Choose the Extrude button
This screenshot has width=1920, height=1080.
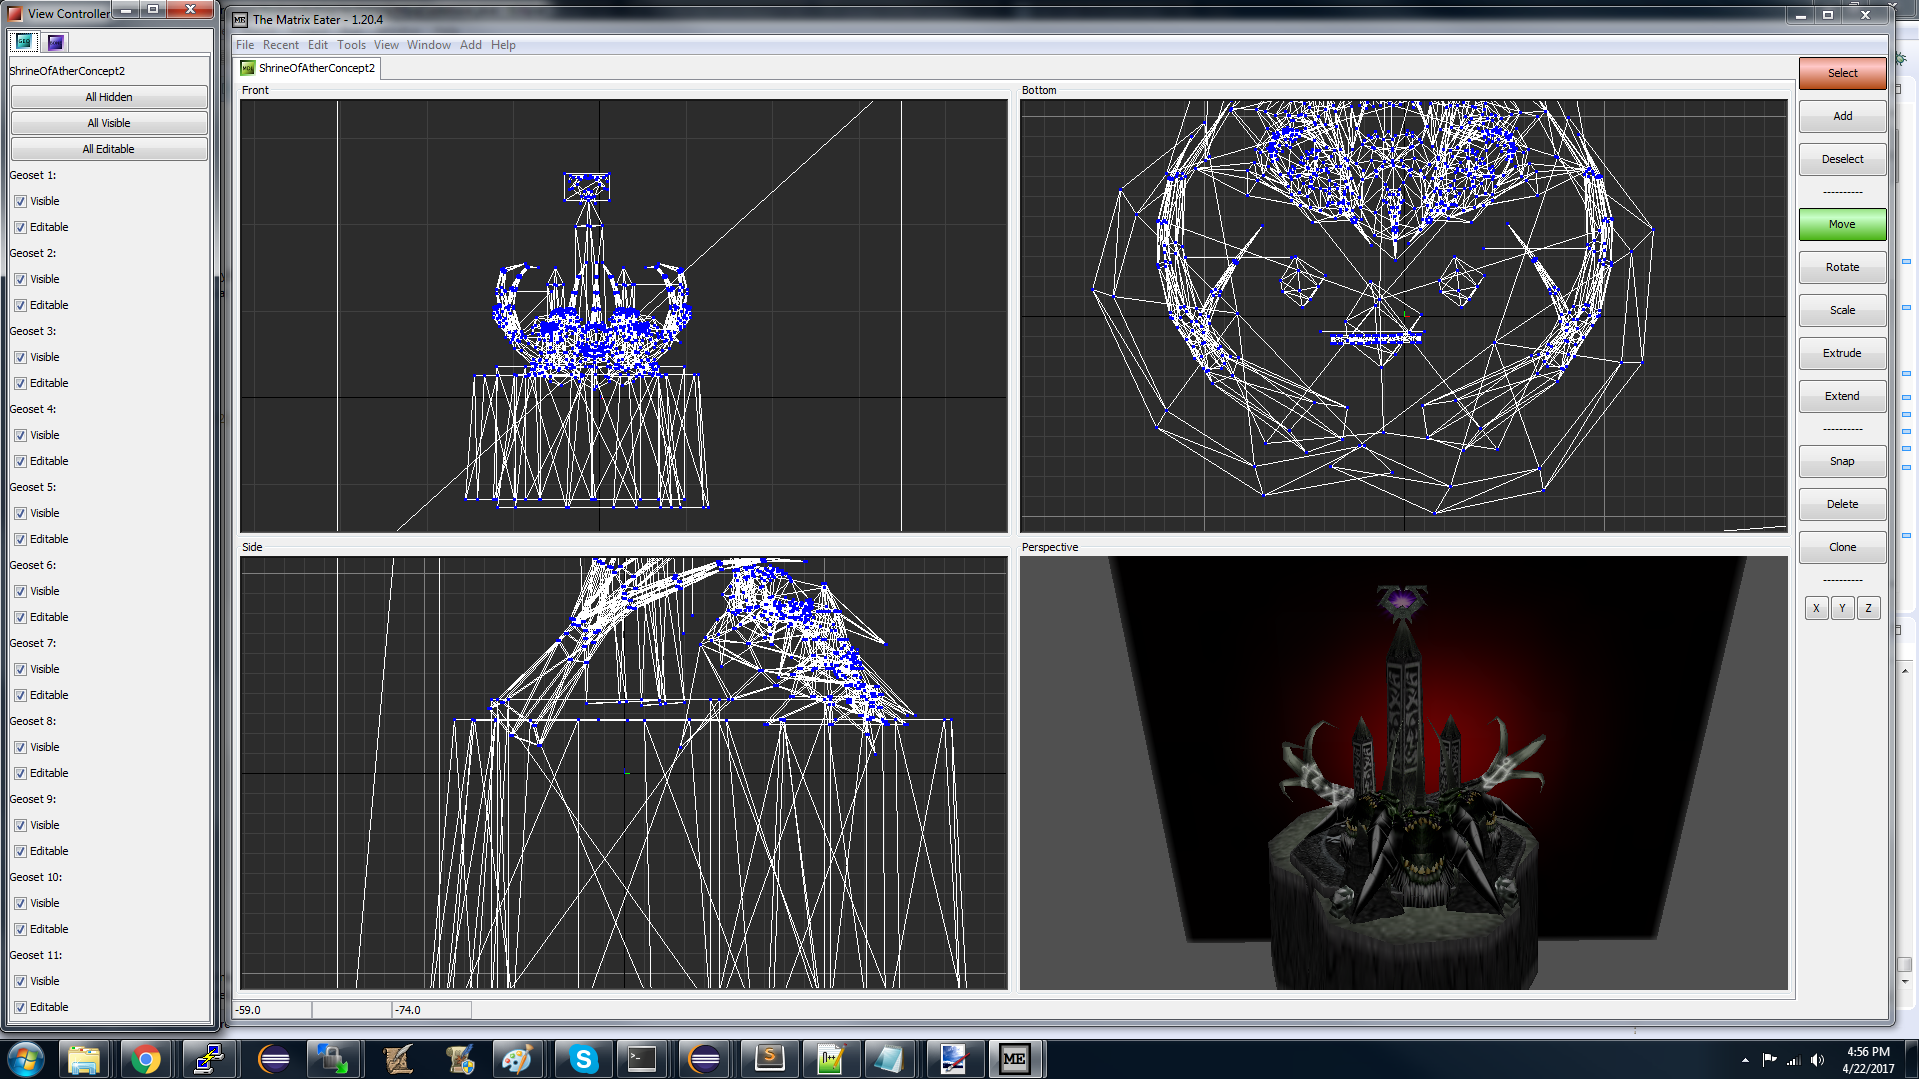coord(1842,353)
